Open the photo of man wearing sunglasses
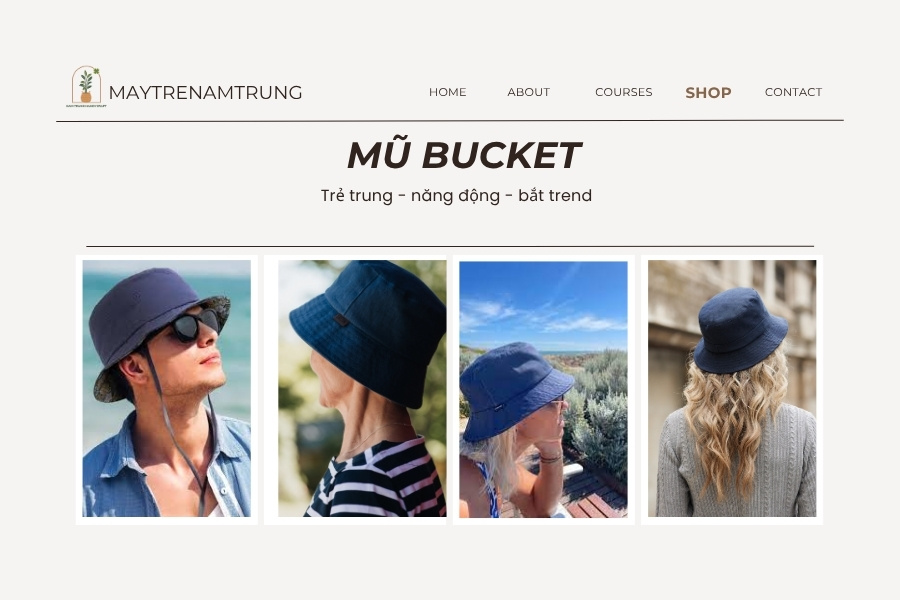The height and width of the screenshot is (600, 900). pyautogui.click(x=166, y=389)
